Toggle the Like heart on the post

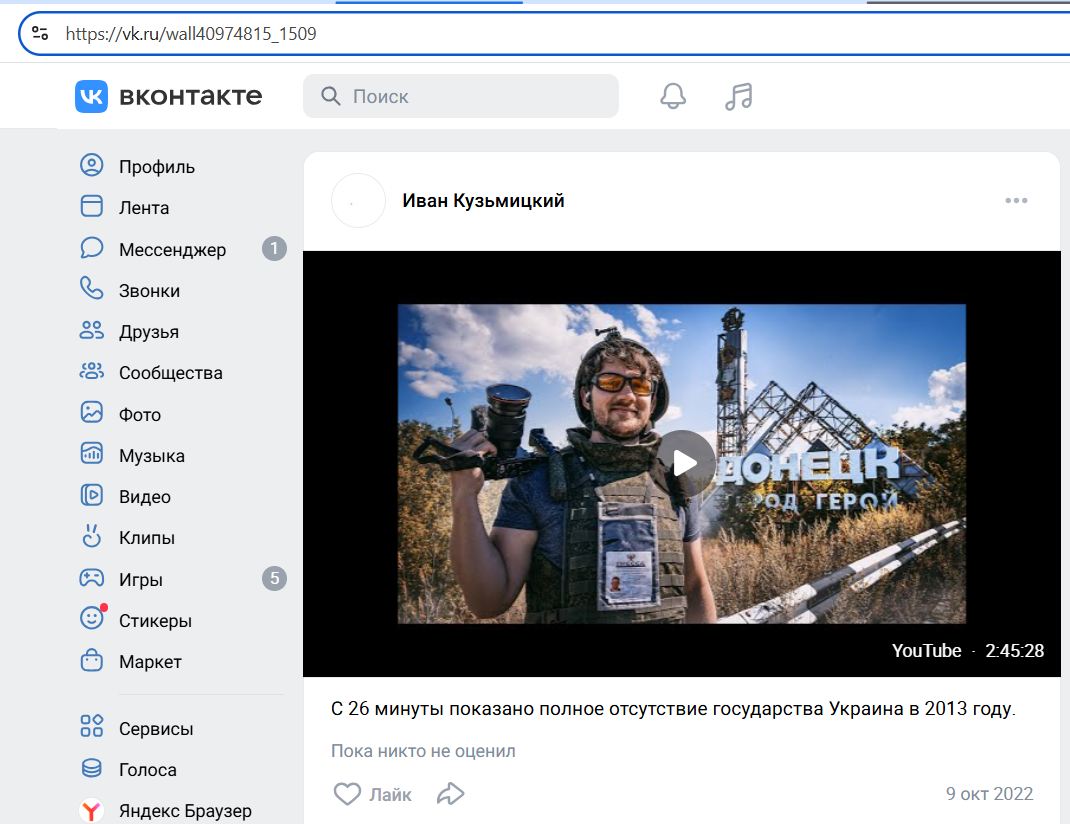click(x=347, y=793)
